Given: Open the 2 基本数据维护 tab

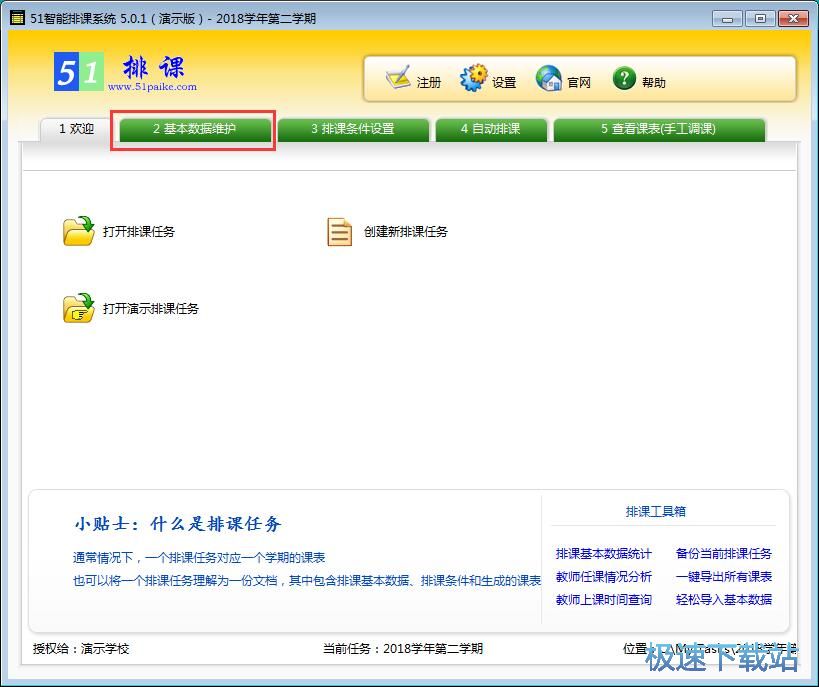Looking at the screenshot, I should pyautogui.click(x=195, y=129).
